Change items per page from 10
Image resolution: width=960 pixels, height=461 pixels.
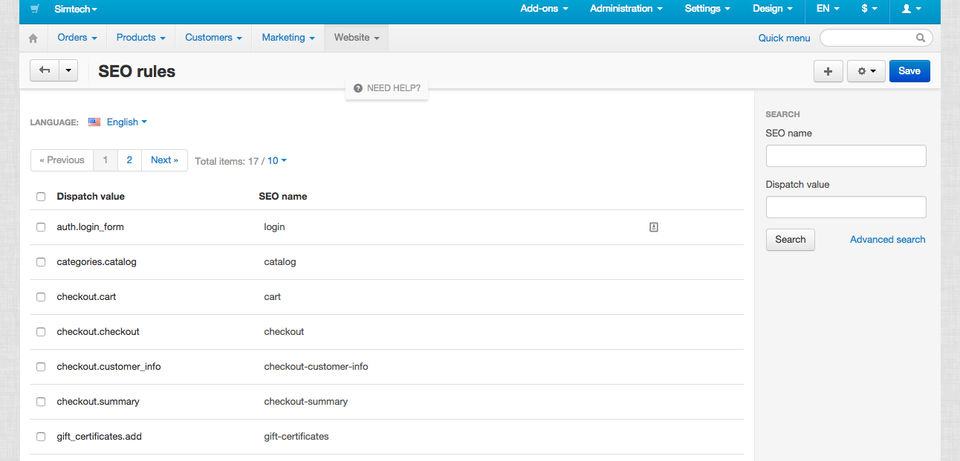pos(277,160)
